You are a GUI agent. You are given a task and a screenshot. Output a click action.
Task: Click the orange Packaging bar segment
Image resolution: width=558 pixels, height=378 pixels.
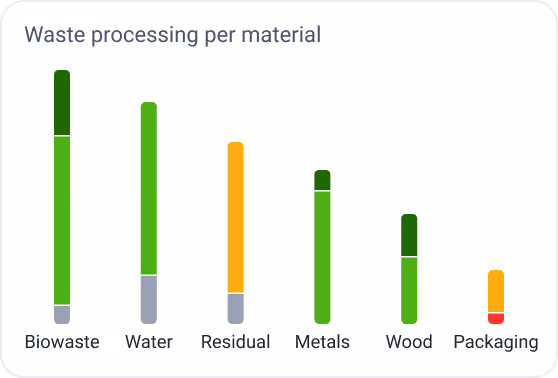point(496,291)
